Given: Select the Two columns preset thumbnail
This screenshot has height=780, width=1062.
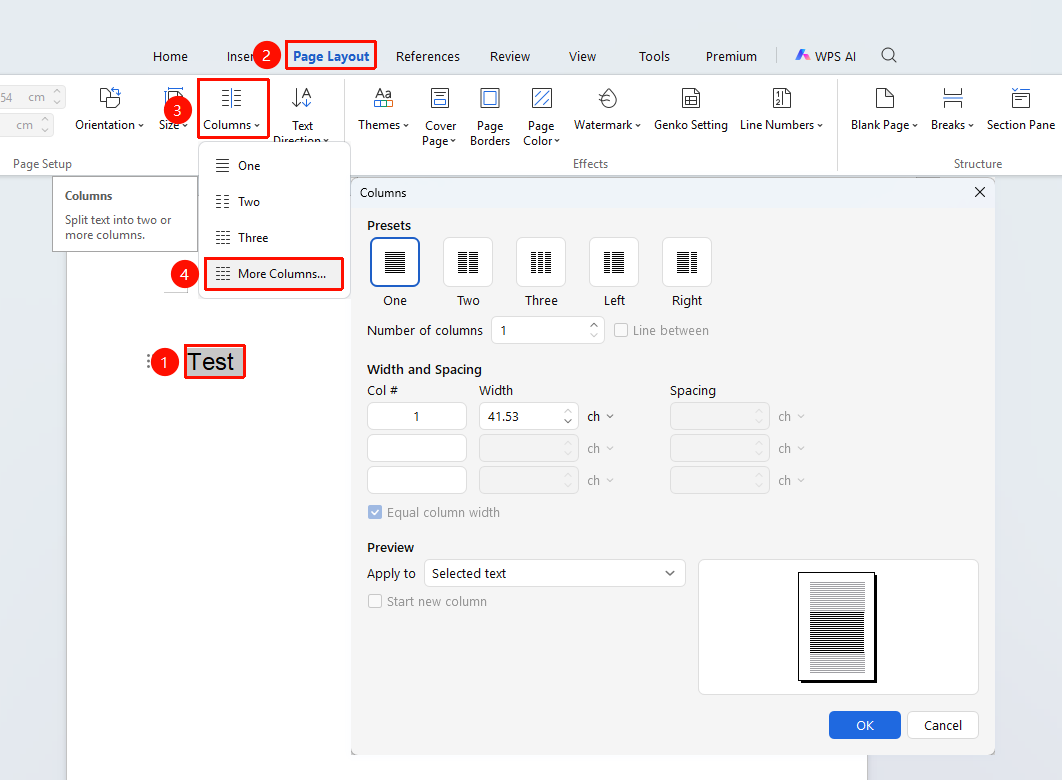Looking at the screenshot, I should [x=468, y=262].
